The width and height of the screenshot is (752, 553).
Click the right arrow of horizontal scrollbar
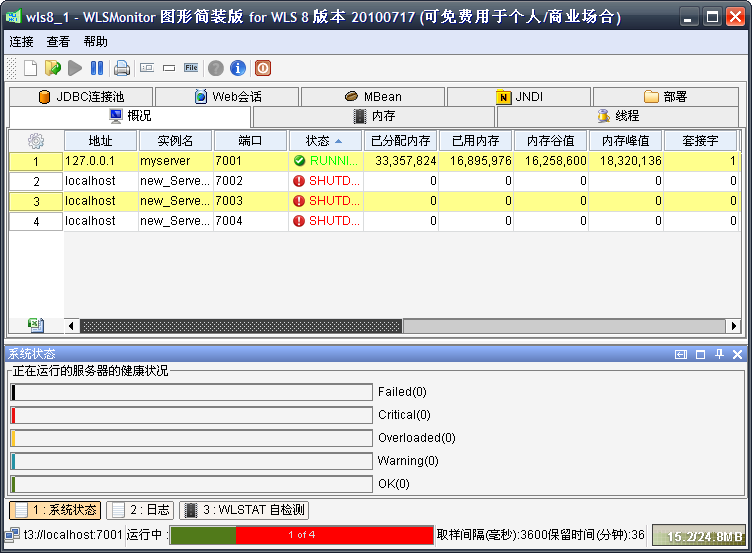click(x=733, y=326)
